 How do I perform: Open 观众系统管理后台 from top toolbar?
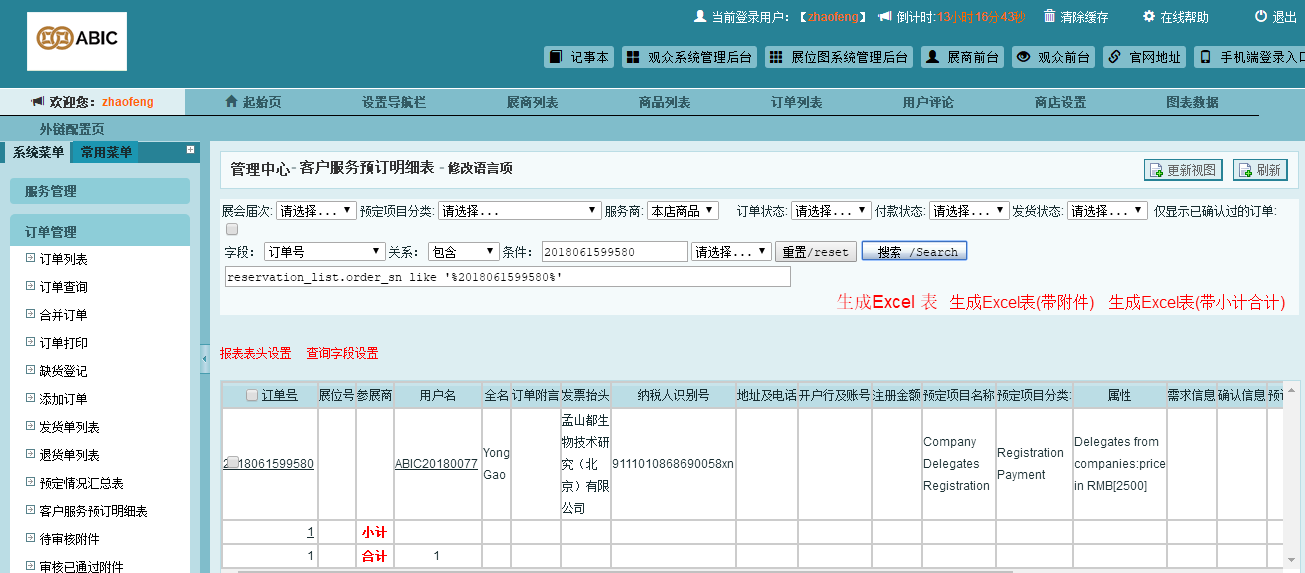pos(689,57)
